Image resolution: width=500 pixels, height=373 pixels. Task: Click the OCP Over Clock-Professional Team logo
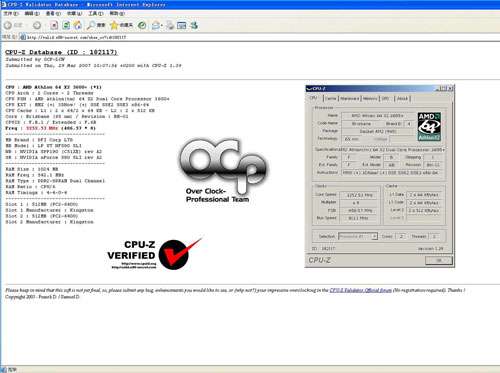(x=222, y=171)
